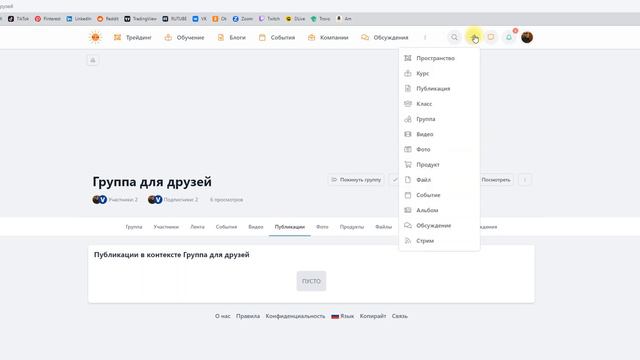Viewport: 640px width, 360px height.
Task: Switch to the Фото group tab
Action: pyautogui.click(x=322, y=227)
